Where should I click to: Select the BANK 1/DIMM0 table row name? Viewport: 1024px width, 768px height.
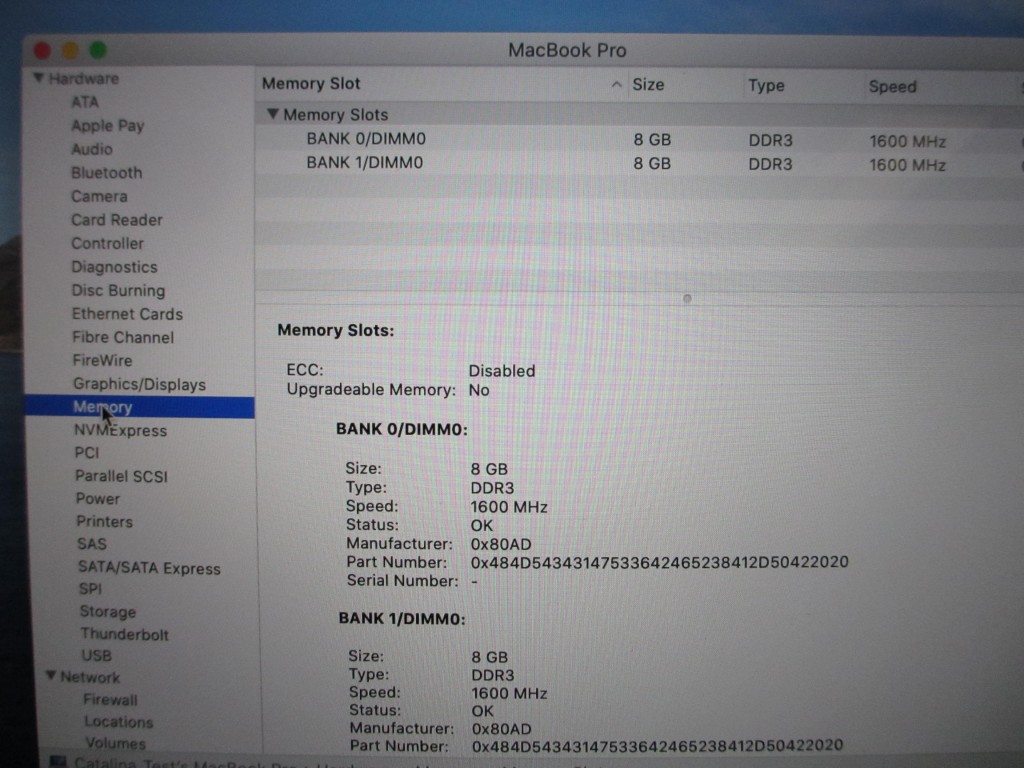(364, 163)
